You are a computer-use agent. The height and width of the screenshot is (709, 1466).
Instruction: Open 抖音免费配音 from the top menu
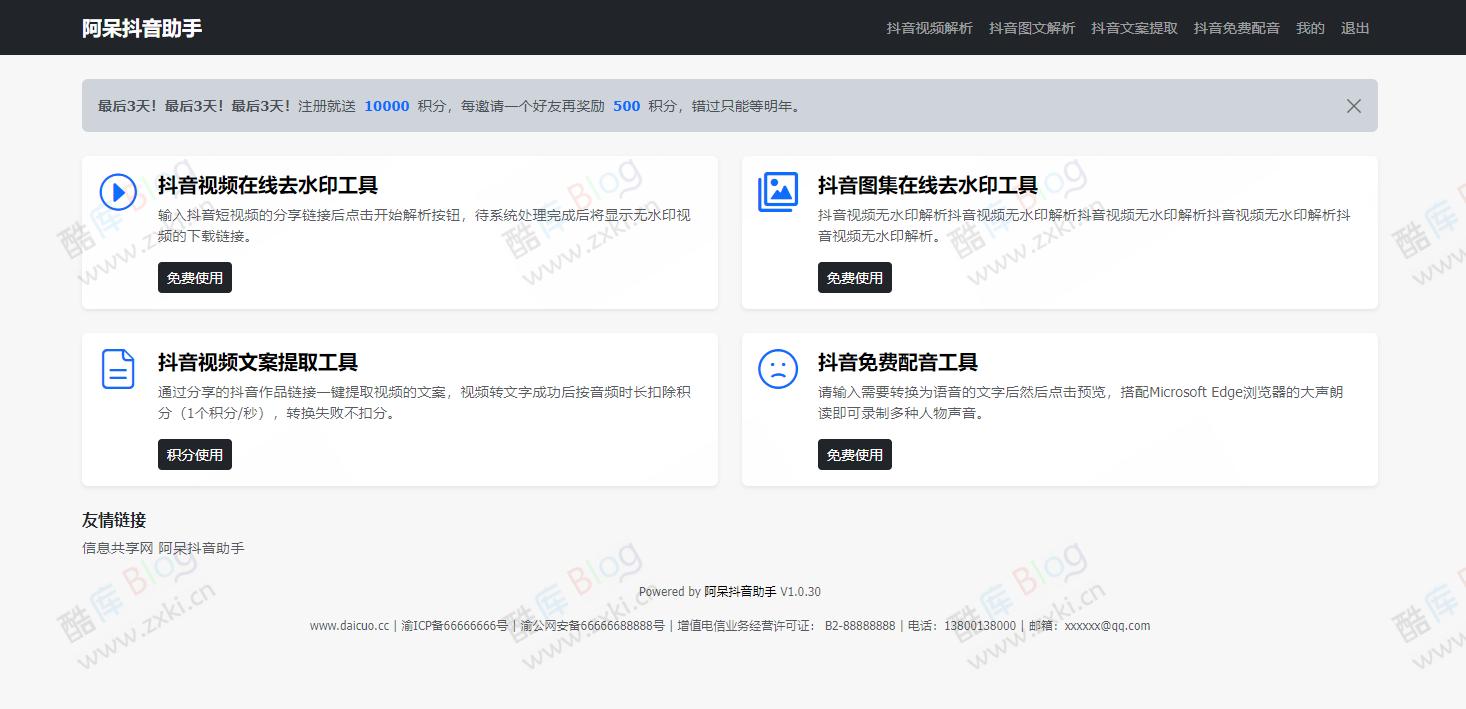click(x=1235, y=28)
